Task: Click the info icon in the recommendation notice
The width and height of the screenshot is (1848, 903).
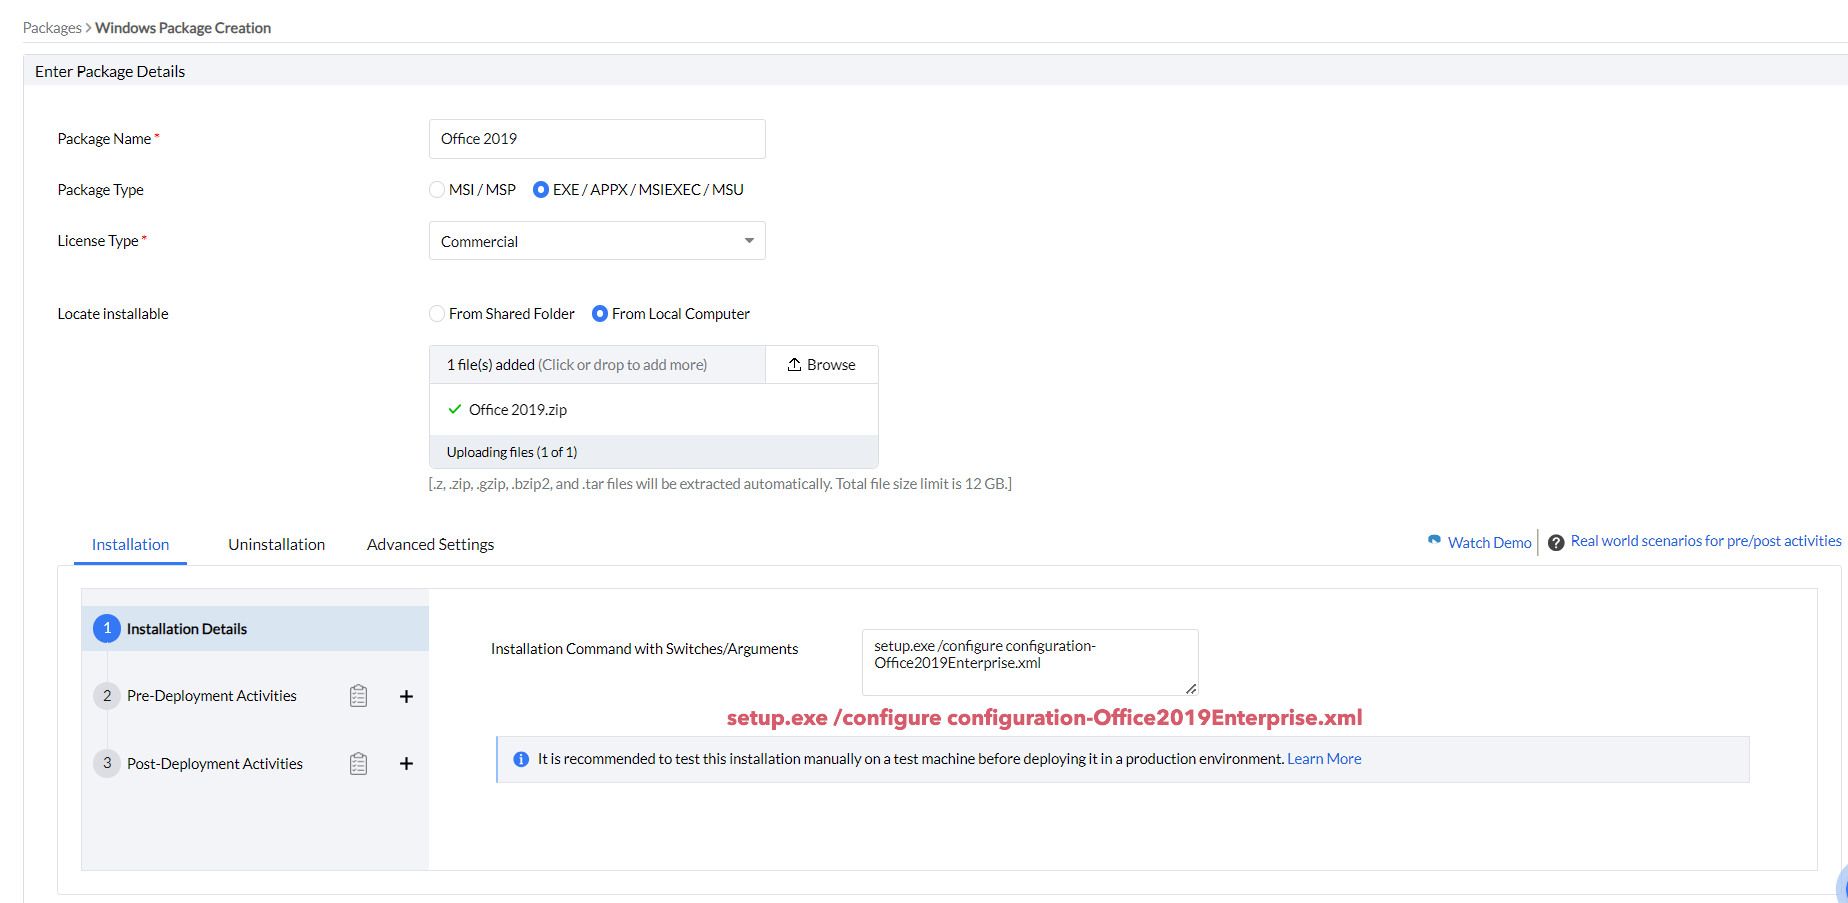Action: [x=521, y=759]
